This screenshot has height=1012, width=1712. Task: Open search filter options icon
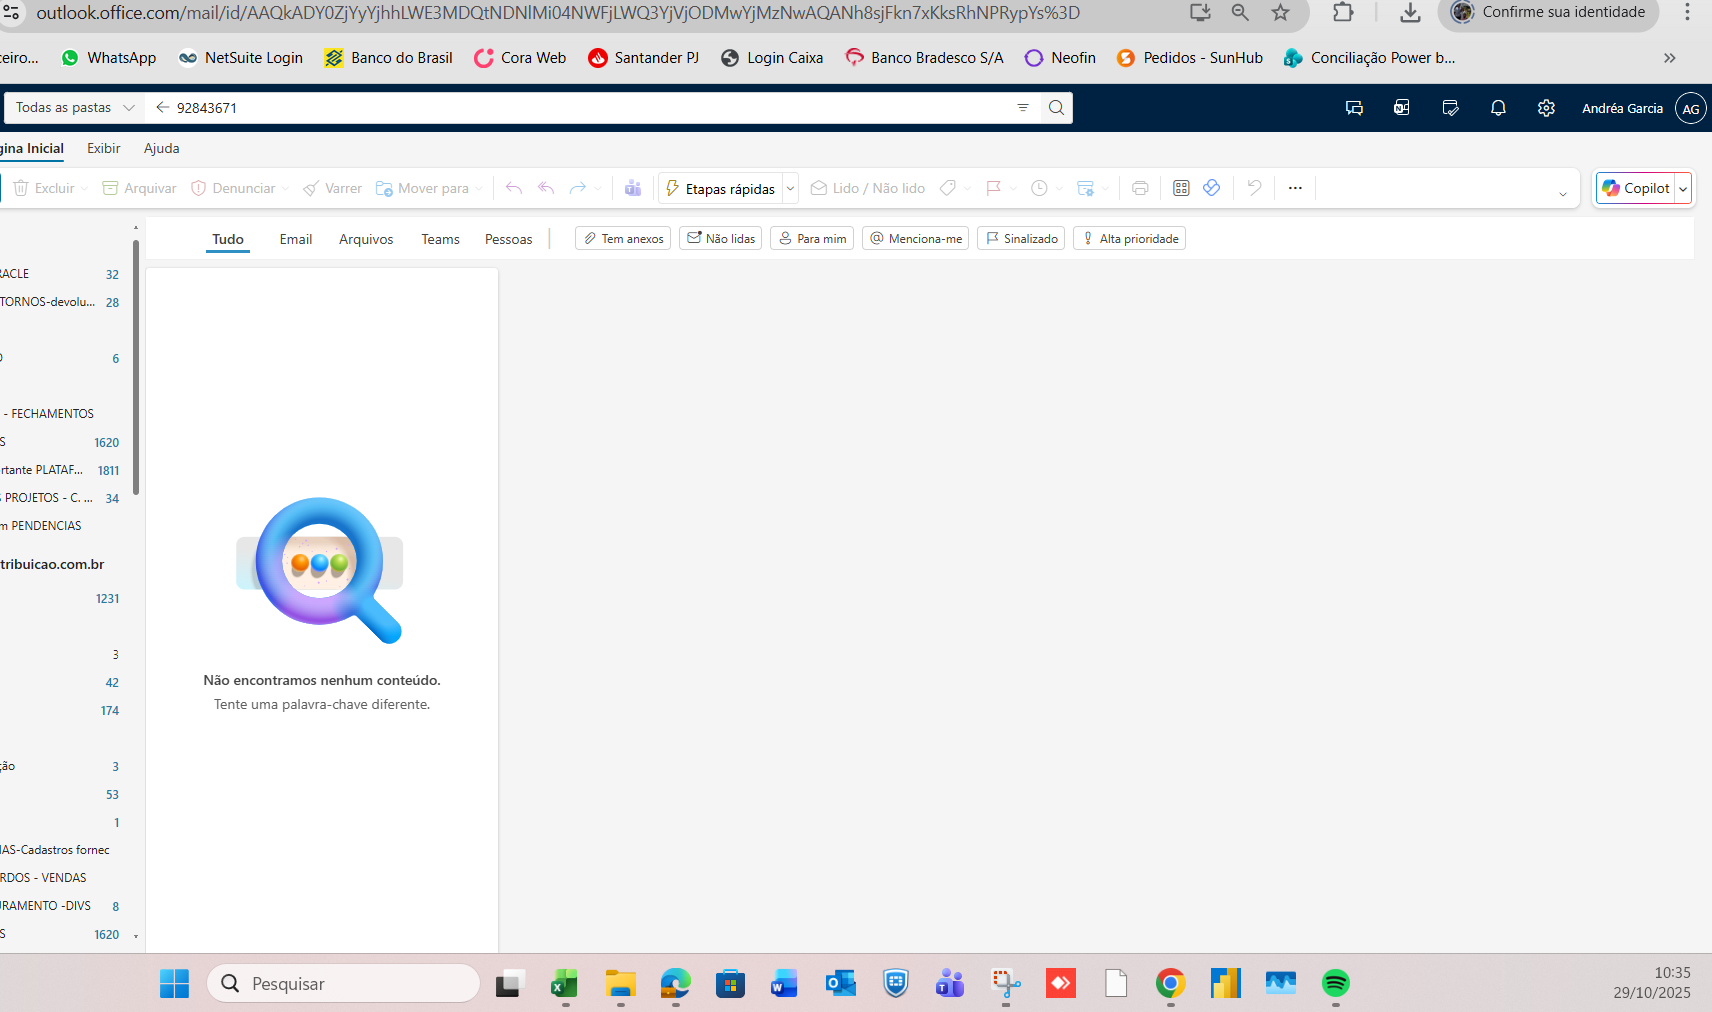(1023, 108)
